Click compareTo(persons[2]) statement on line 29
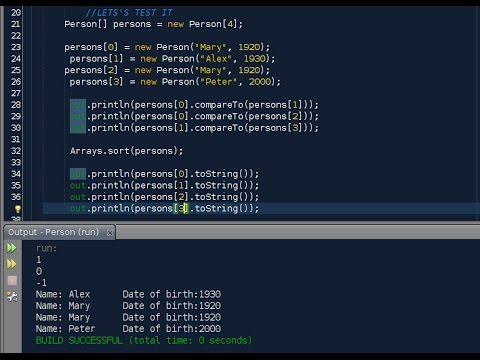Viewport: 480px width, 360px height. [x=194, y=116]
